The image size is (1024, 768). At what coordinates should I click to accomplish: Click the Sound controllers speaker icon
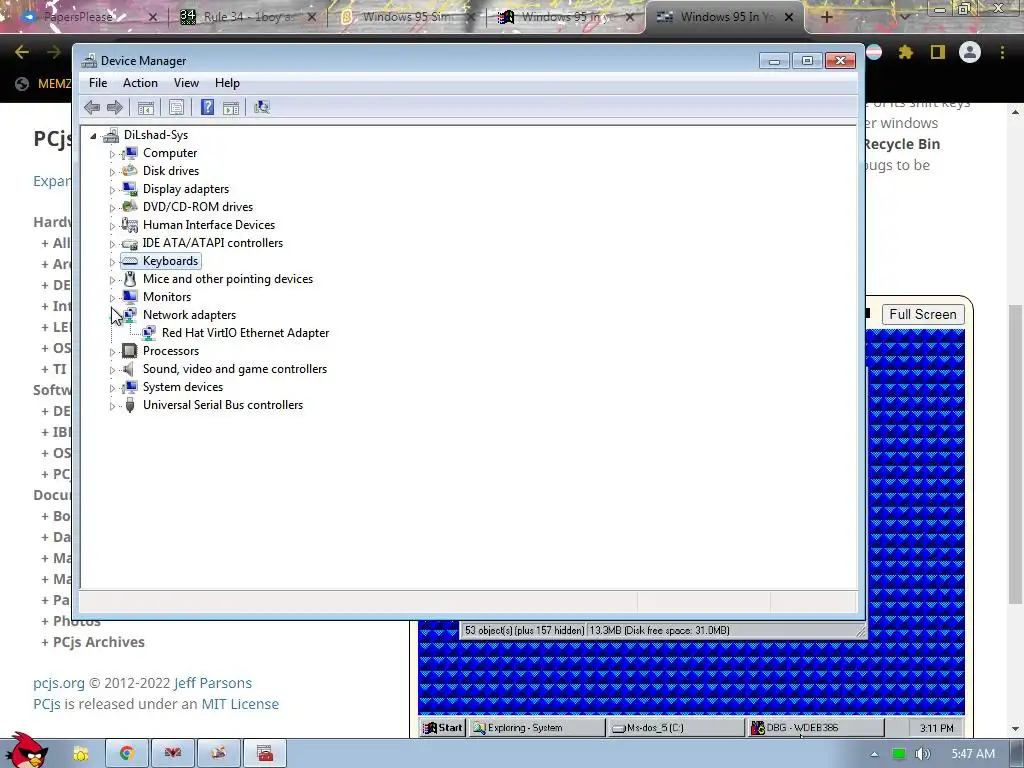(129, 369)
